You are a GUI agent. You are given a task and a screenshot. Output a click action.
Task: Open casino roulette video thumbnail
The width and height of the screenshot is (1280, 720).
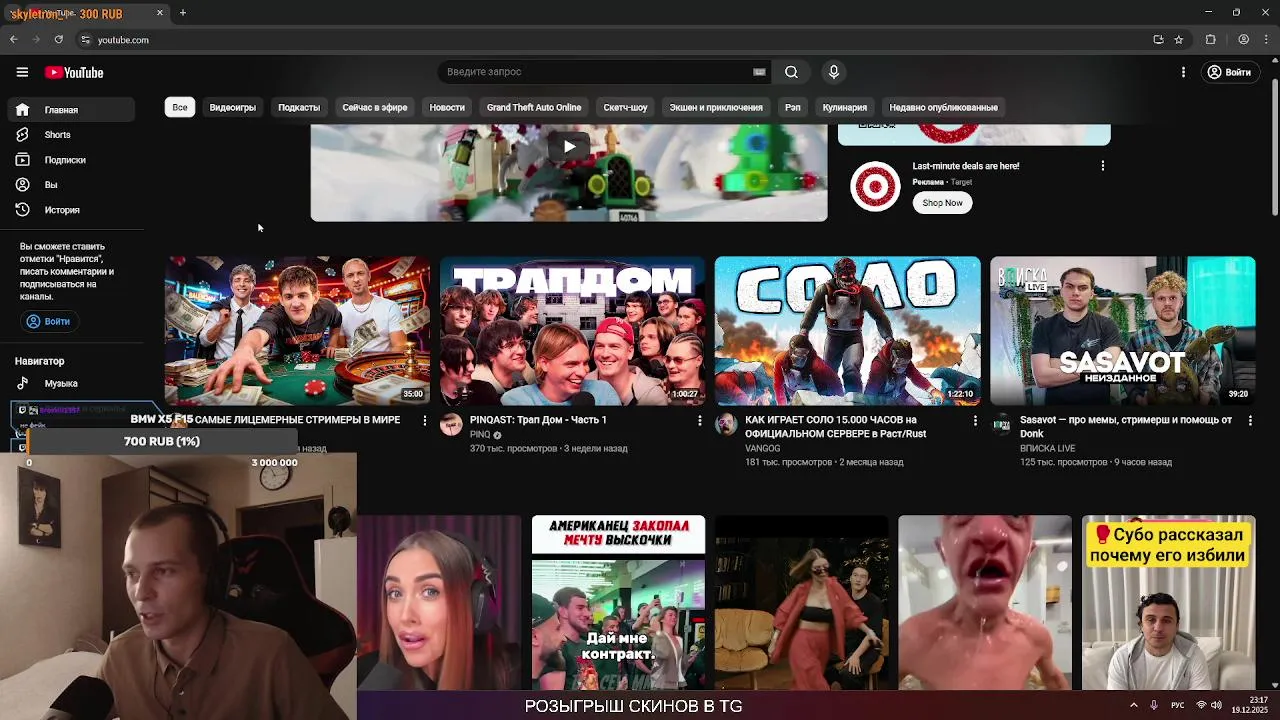pyautogui.click(x=297, y=330)
